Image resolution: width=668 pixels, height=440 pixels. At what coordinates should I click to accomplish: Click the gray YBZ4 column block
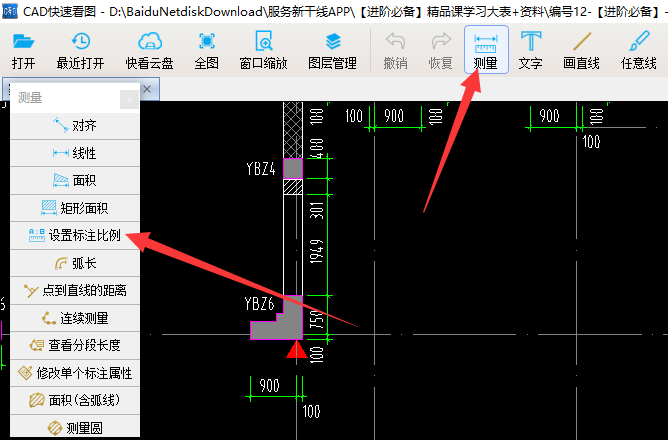point(293,168)
